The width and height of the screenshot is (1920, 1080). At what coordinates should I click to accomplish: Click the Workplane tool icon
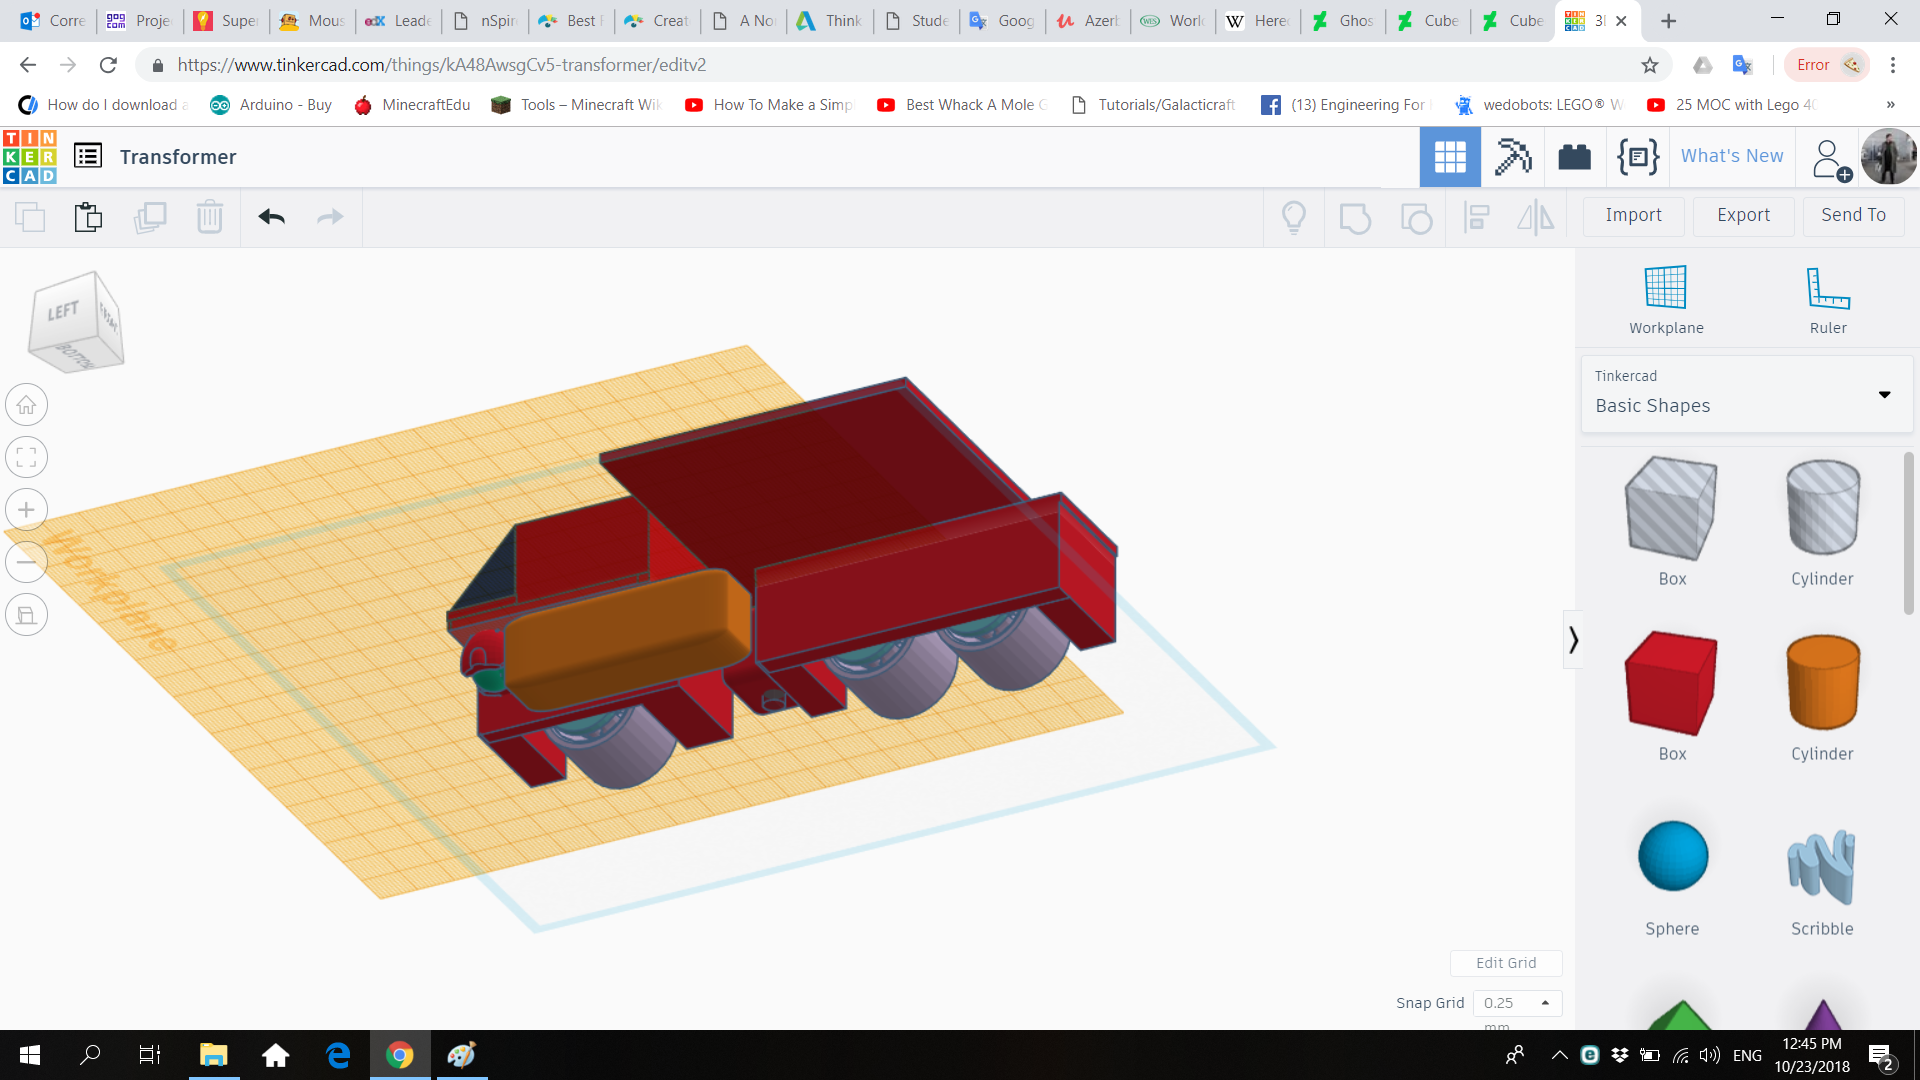click(1665, 289)
